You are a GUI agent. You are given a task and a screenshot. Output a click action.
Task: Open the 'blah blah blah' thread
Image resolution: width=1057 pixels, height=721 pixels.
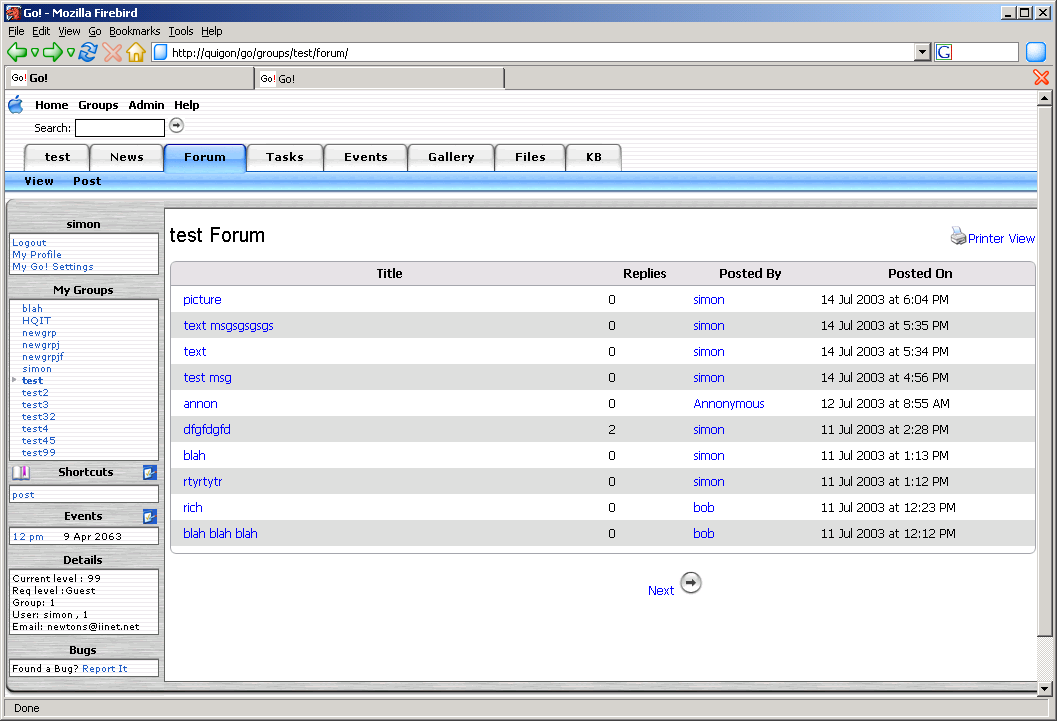point(220,534)
